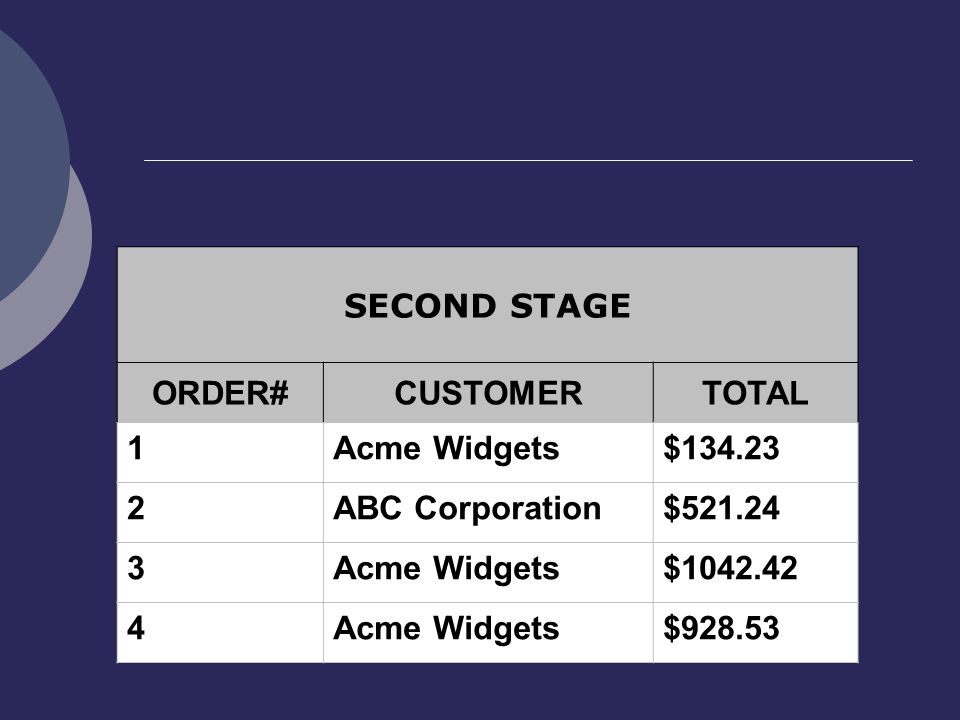
Task: Select the CUSTOMER column header
Action: [x=488, y=392]
